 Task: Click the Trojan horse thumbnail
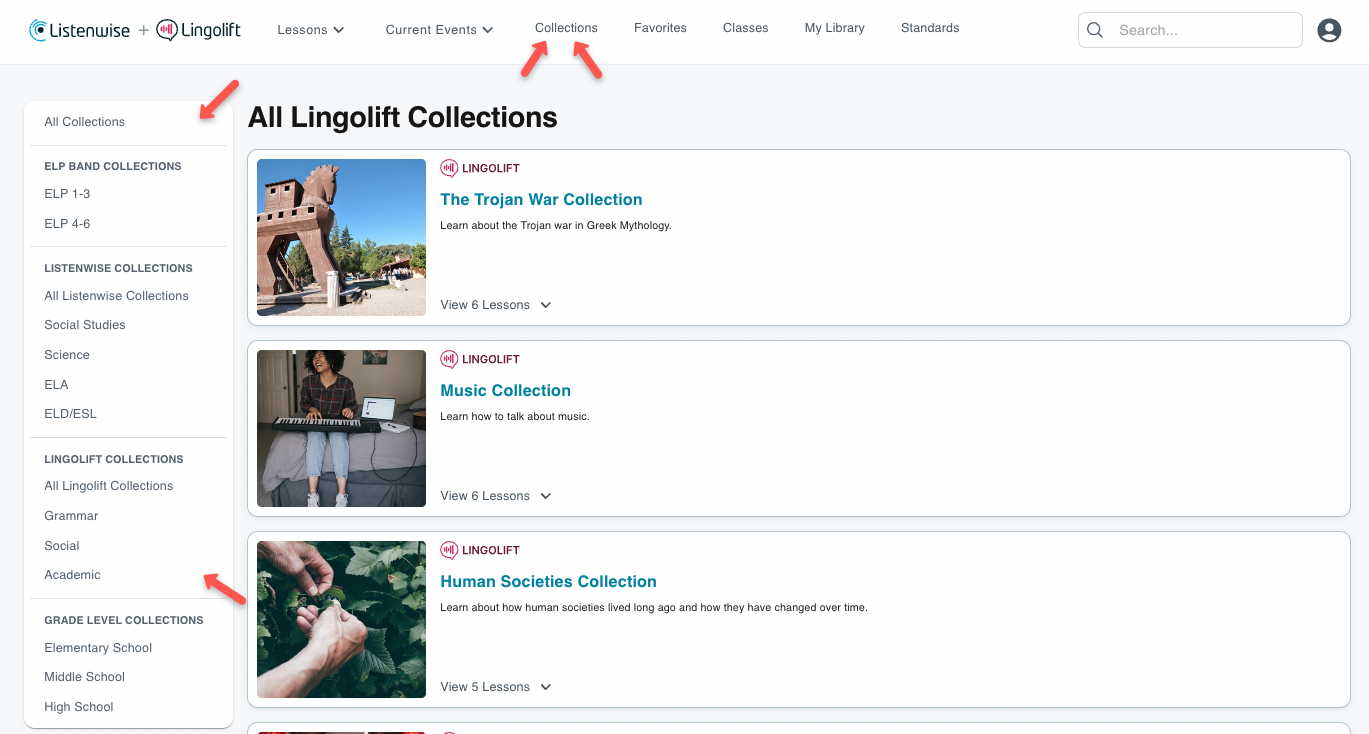tap(341, 238)
